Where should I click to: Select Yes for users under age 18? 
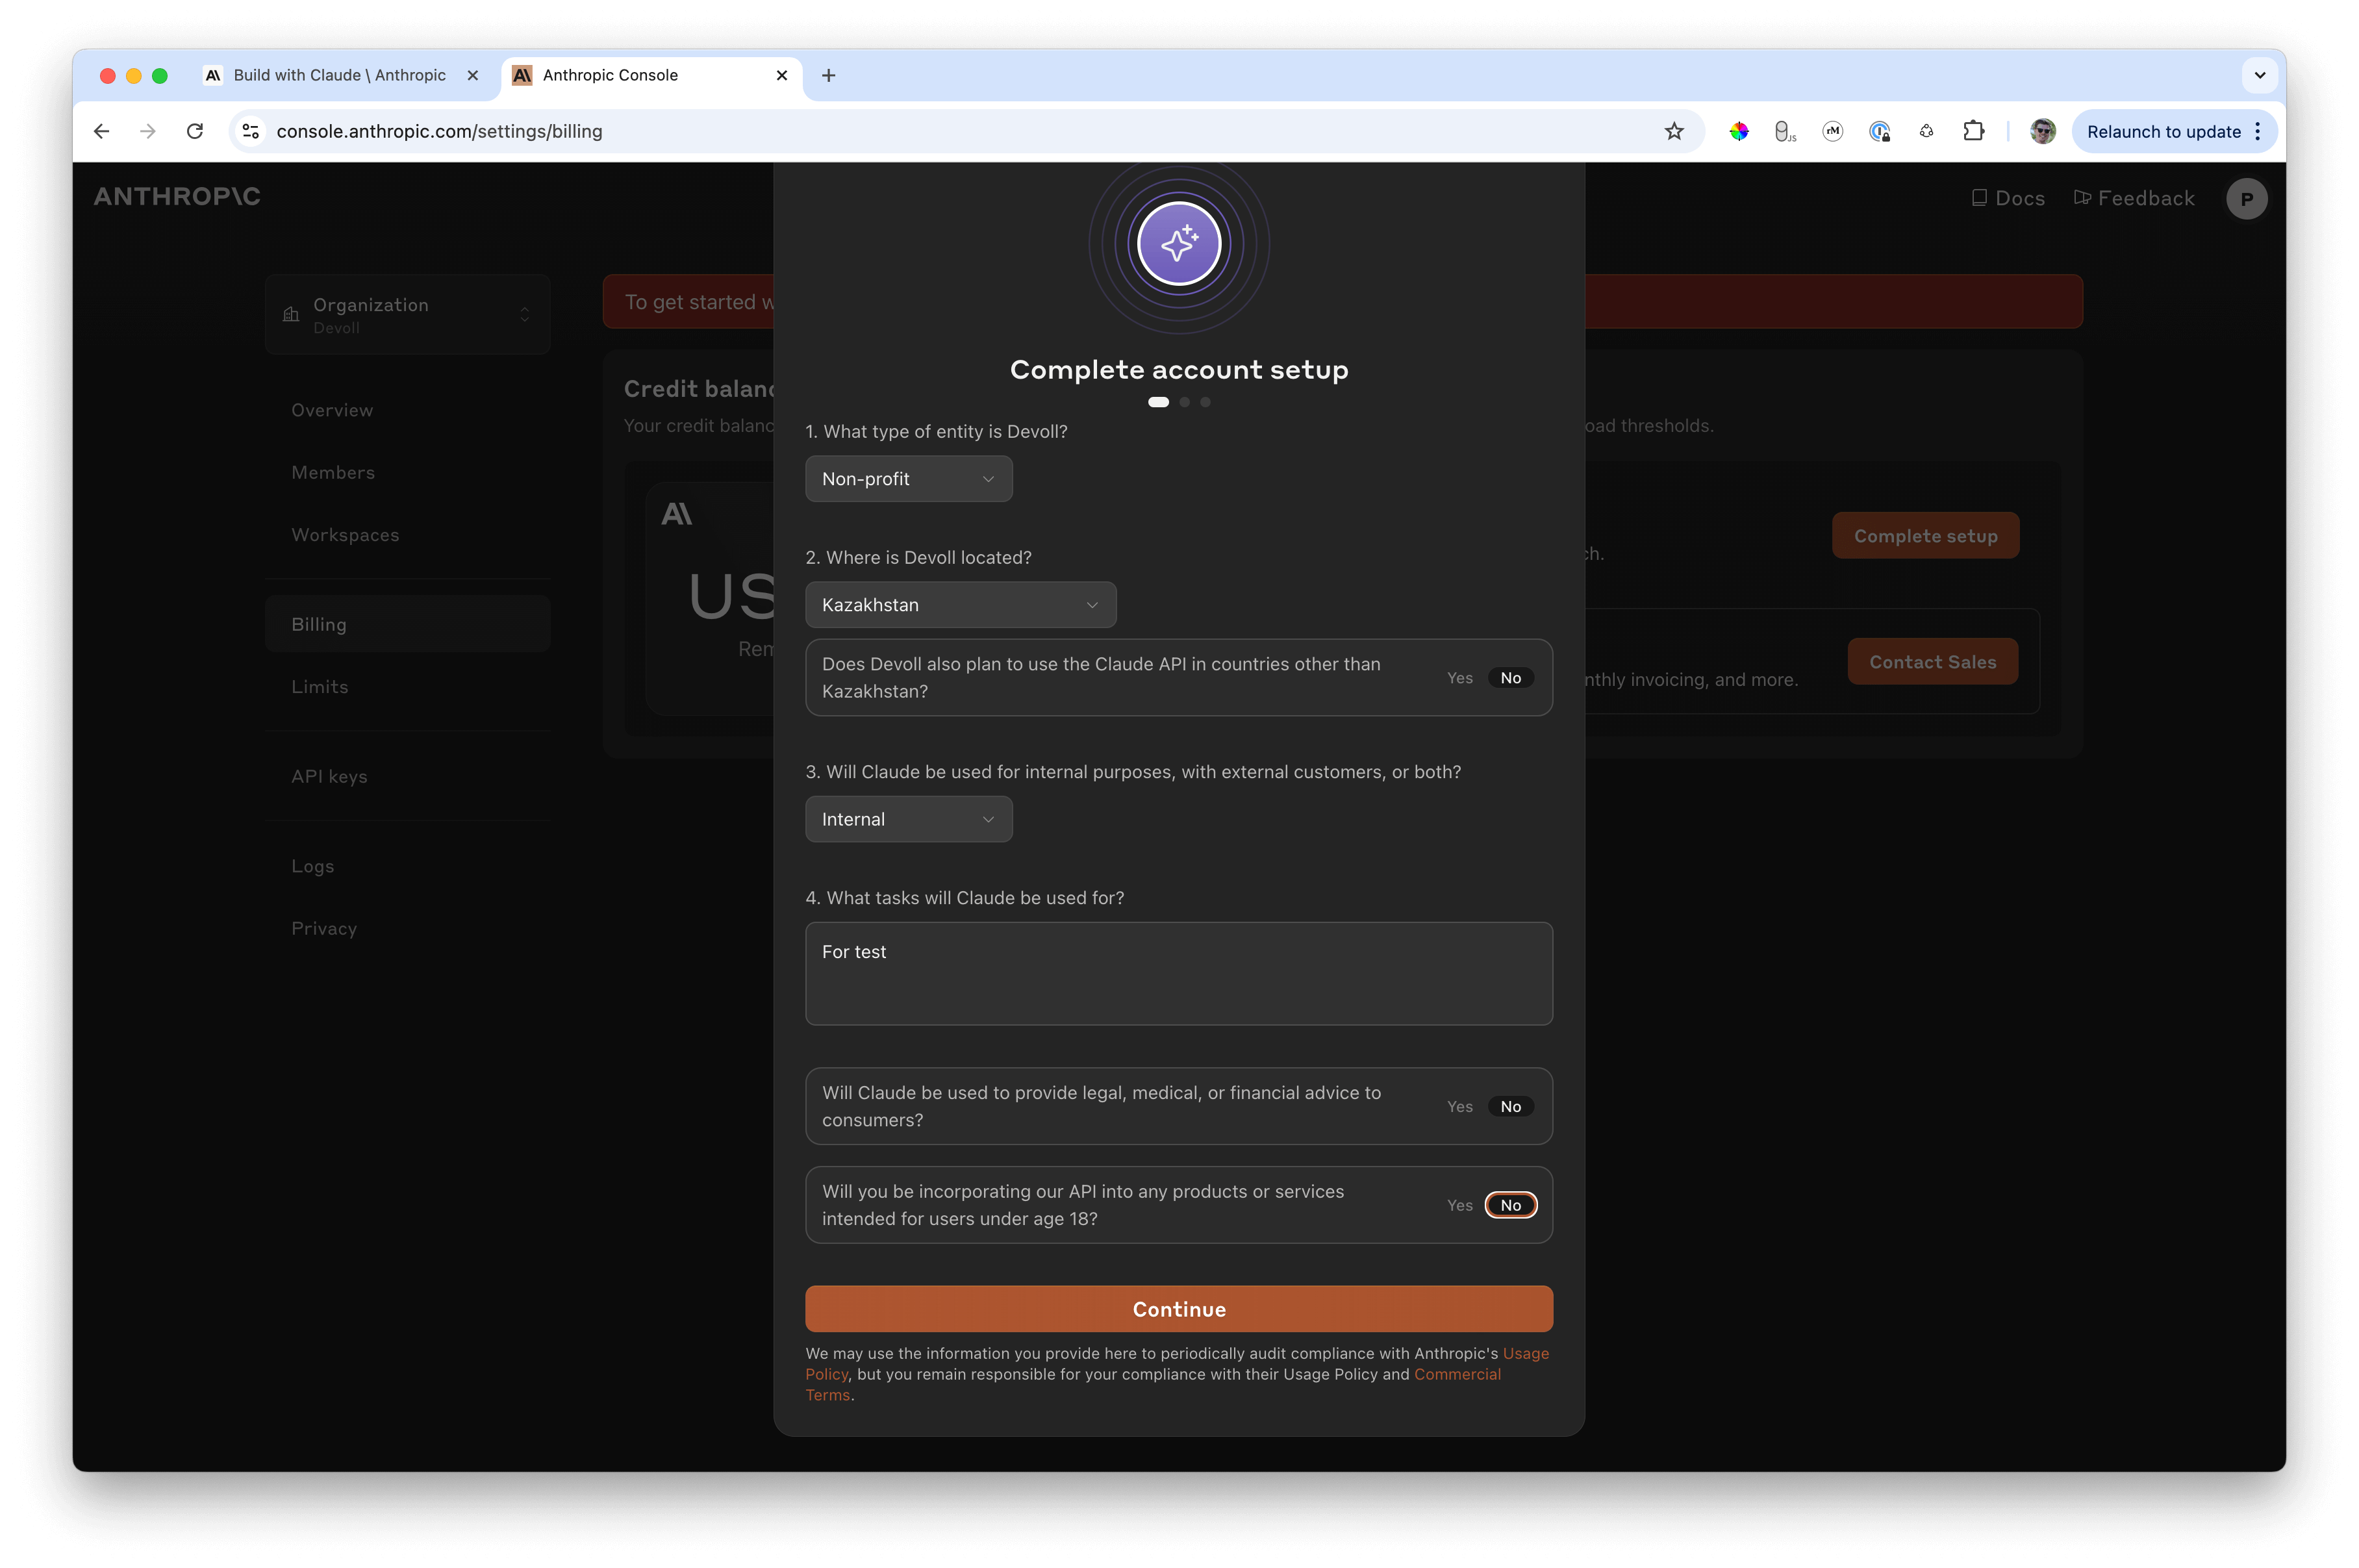point(1459,1206)
